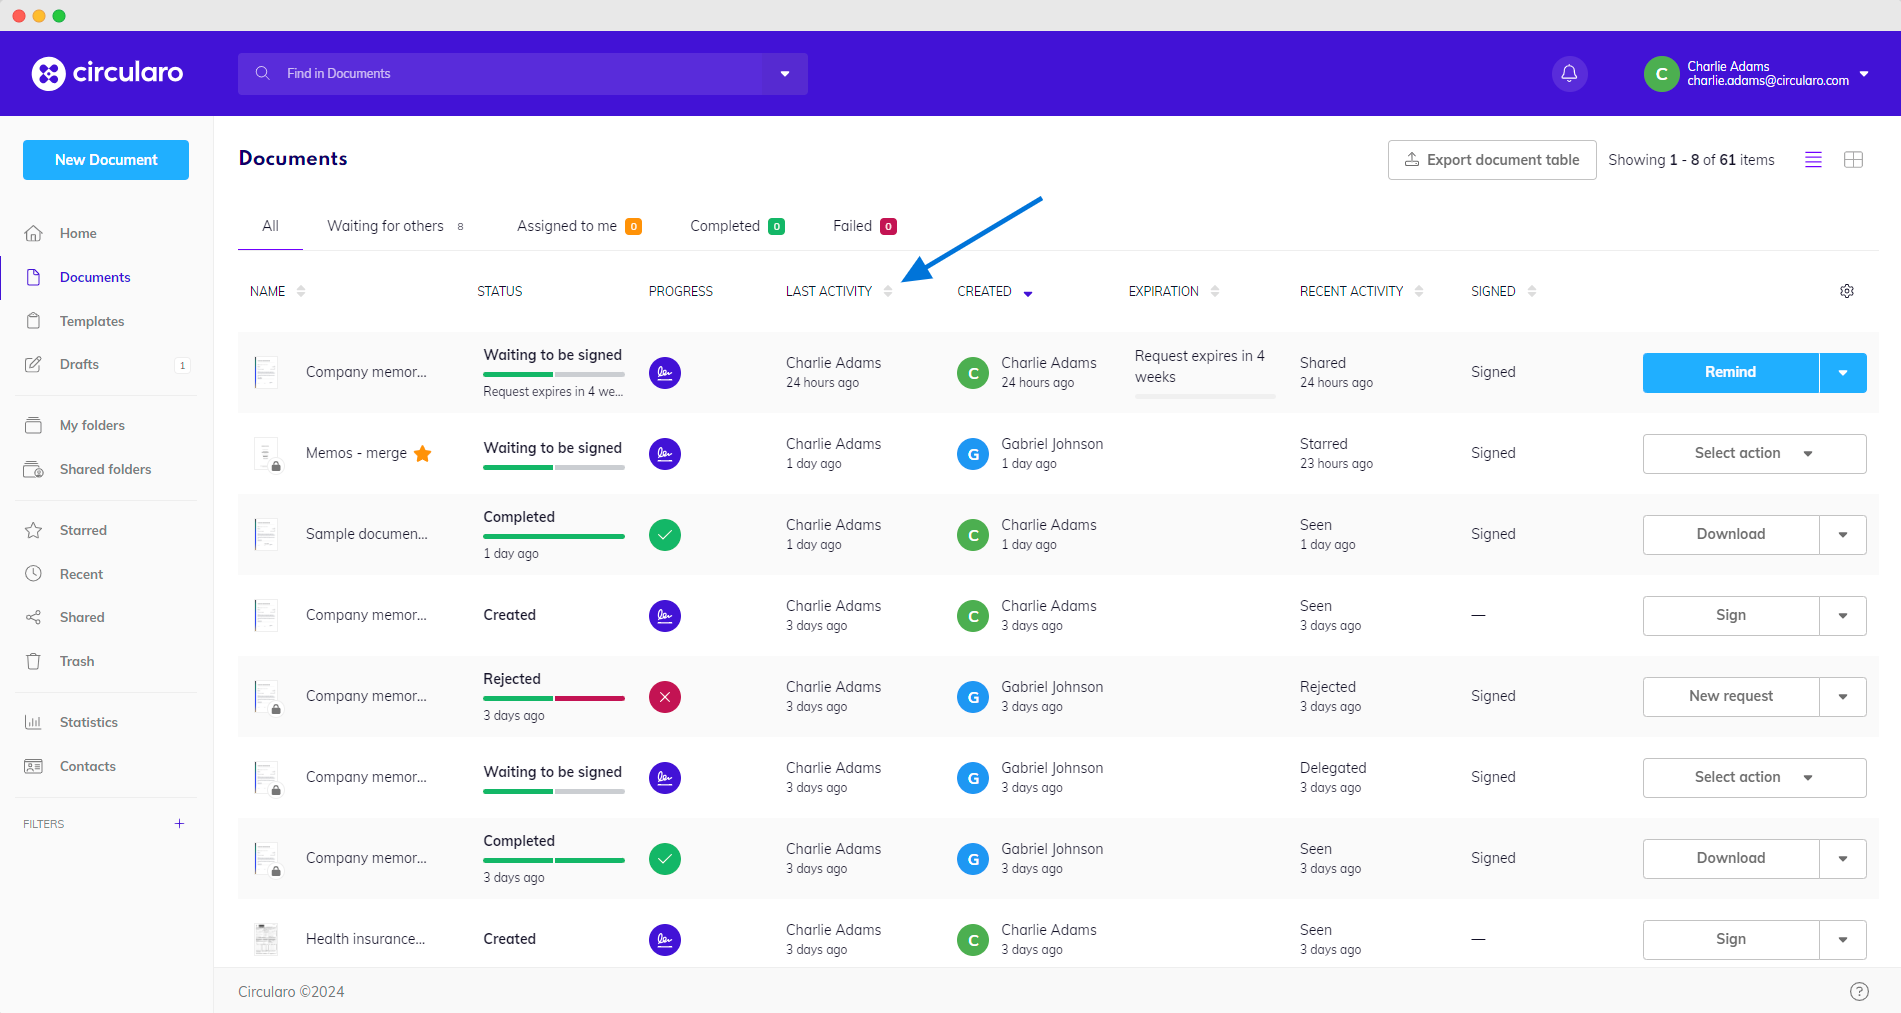Switch to Waiting for others tab
1901x1013 pixels.
coord(386,226)
